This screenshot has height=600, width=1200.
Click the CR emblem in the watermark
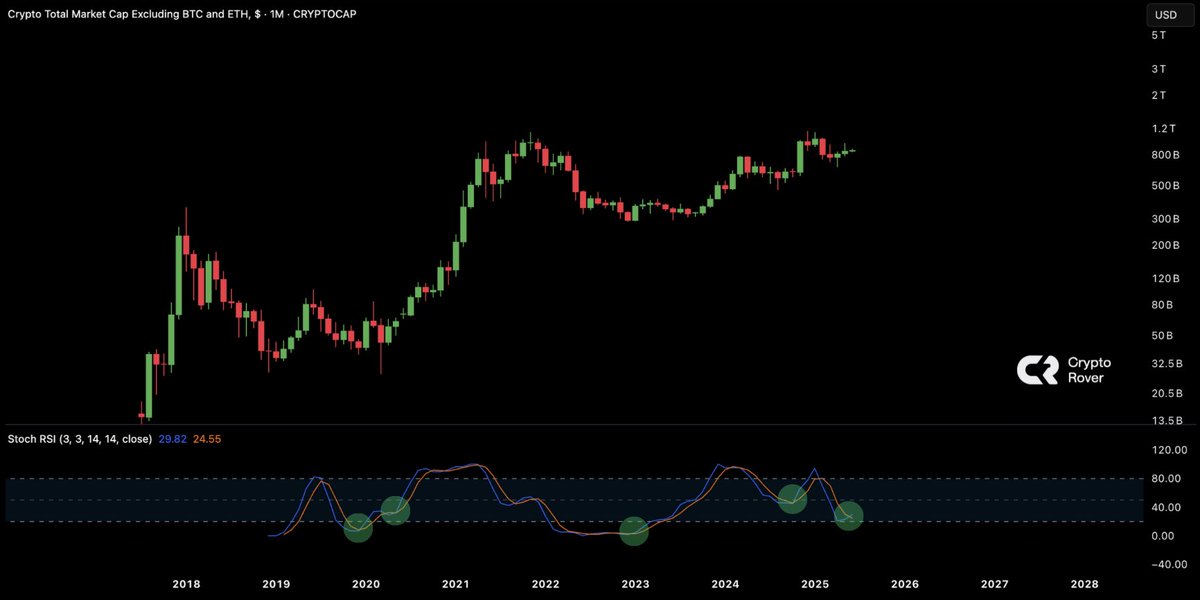tap(1040, 370)
